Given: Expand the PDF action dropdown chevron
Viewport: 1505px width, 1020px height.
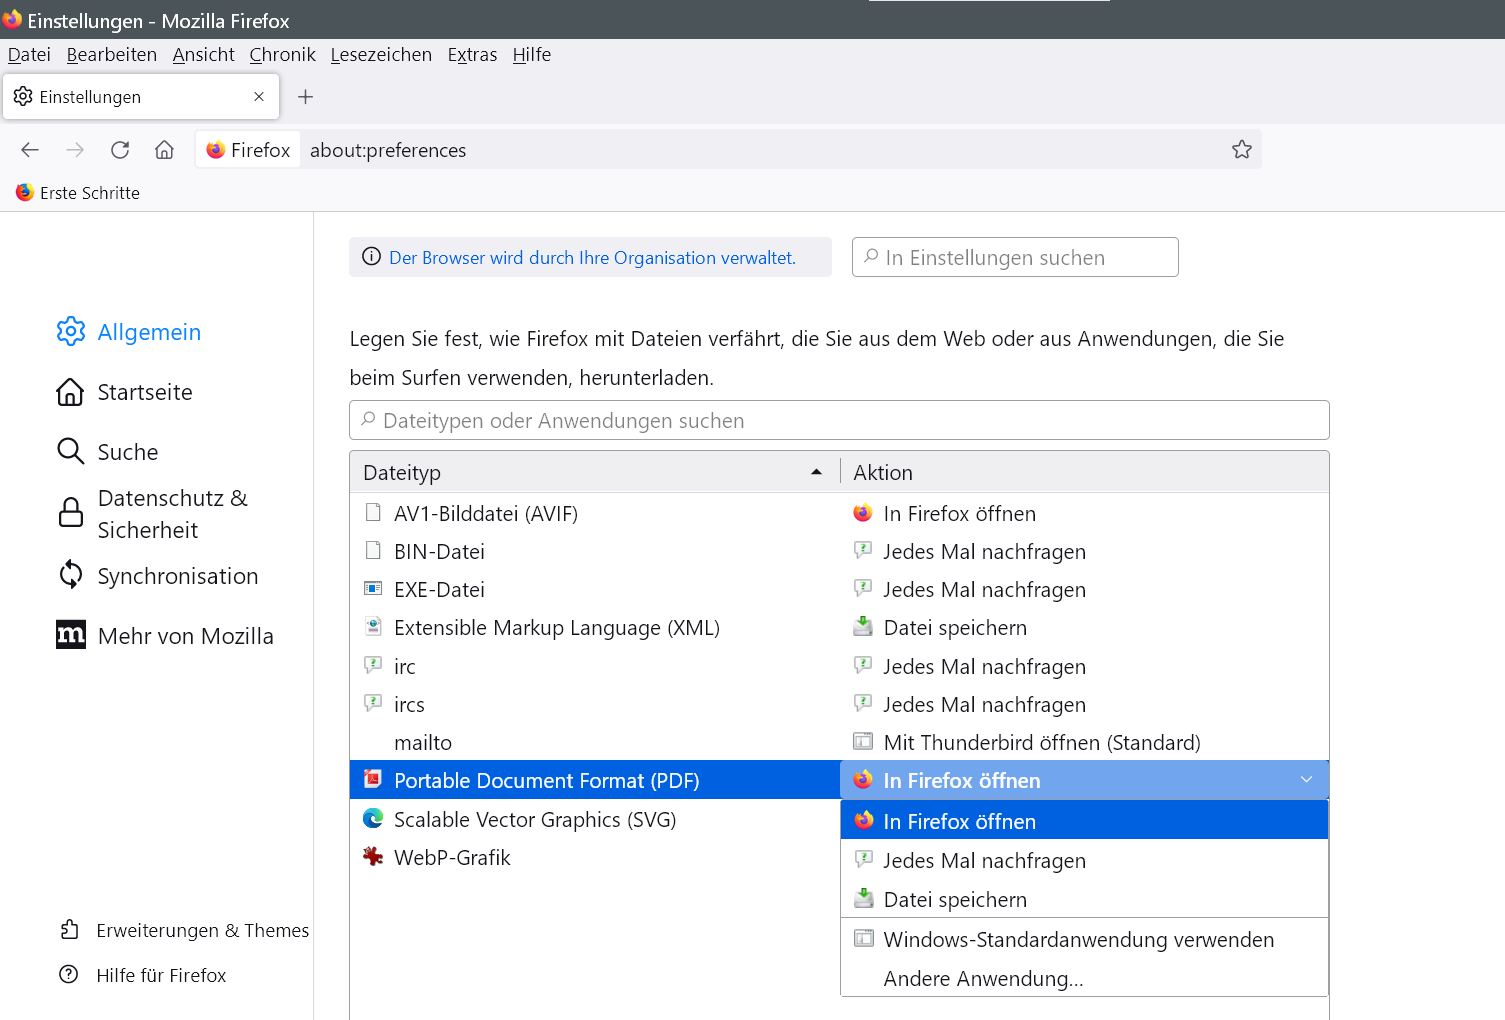Looking at the screenshot, I should pos(1306,780).
